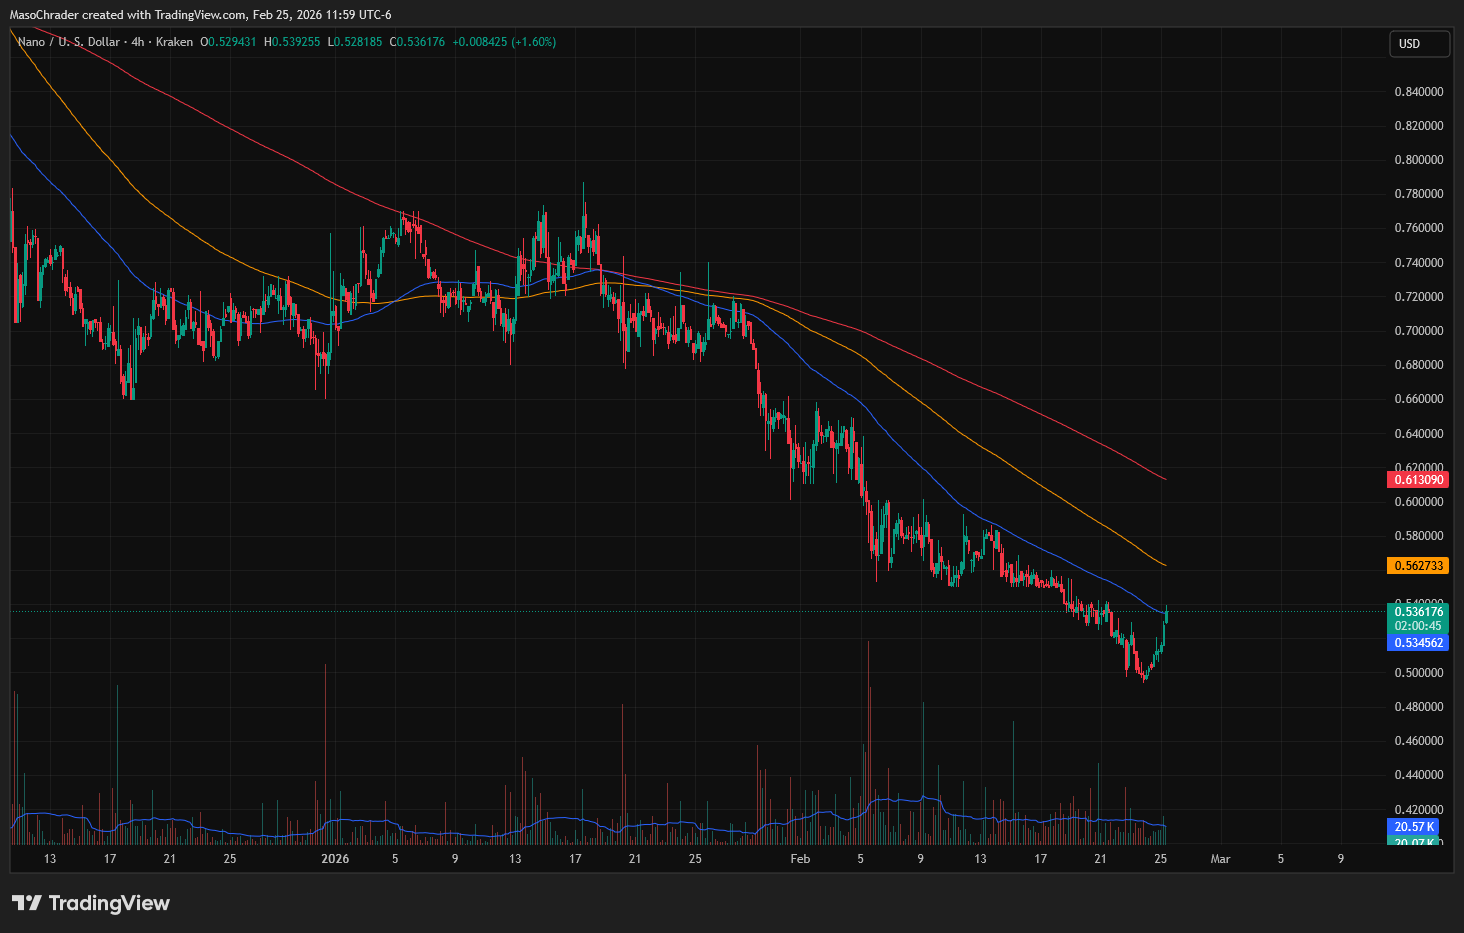Click the 02:00:45 bar countdown timer
The image size is (1464, 933).
click(x=1419, y=626)
